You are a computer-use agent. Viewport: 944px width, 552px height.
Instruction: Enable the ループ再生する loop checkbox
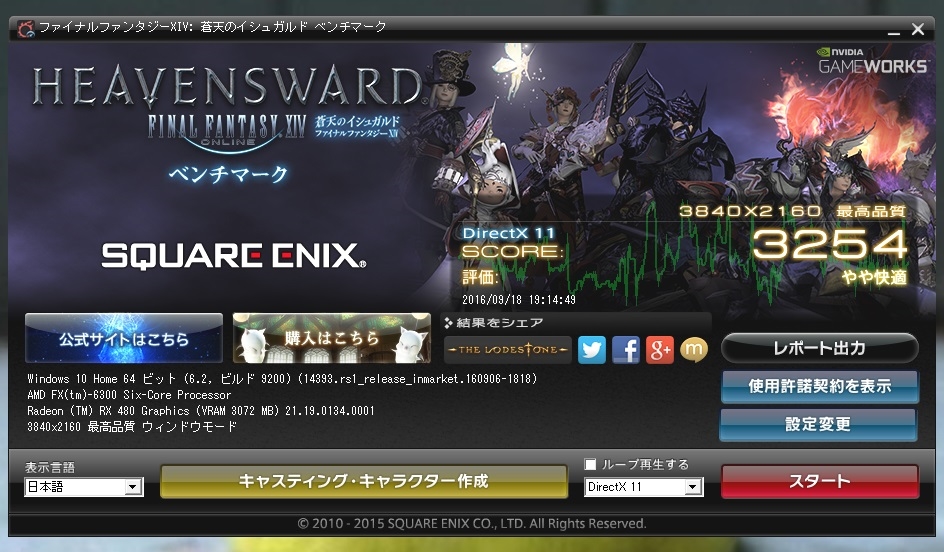click(591, 464)
